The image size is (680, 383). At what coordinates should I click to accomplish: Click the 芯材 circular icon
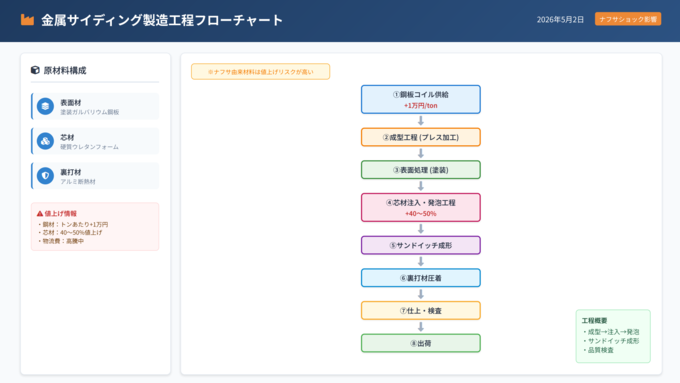click(x=45, y=141)
